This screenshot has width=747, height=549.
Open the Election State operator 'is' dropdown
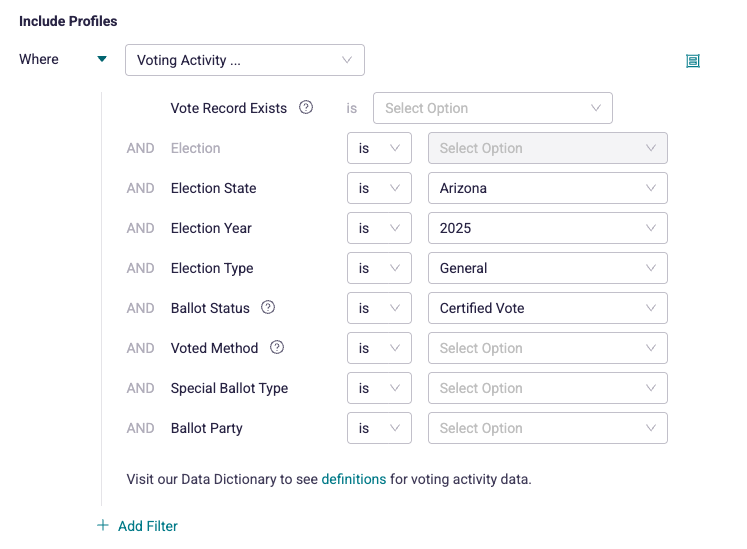379,188
